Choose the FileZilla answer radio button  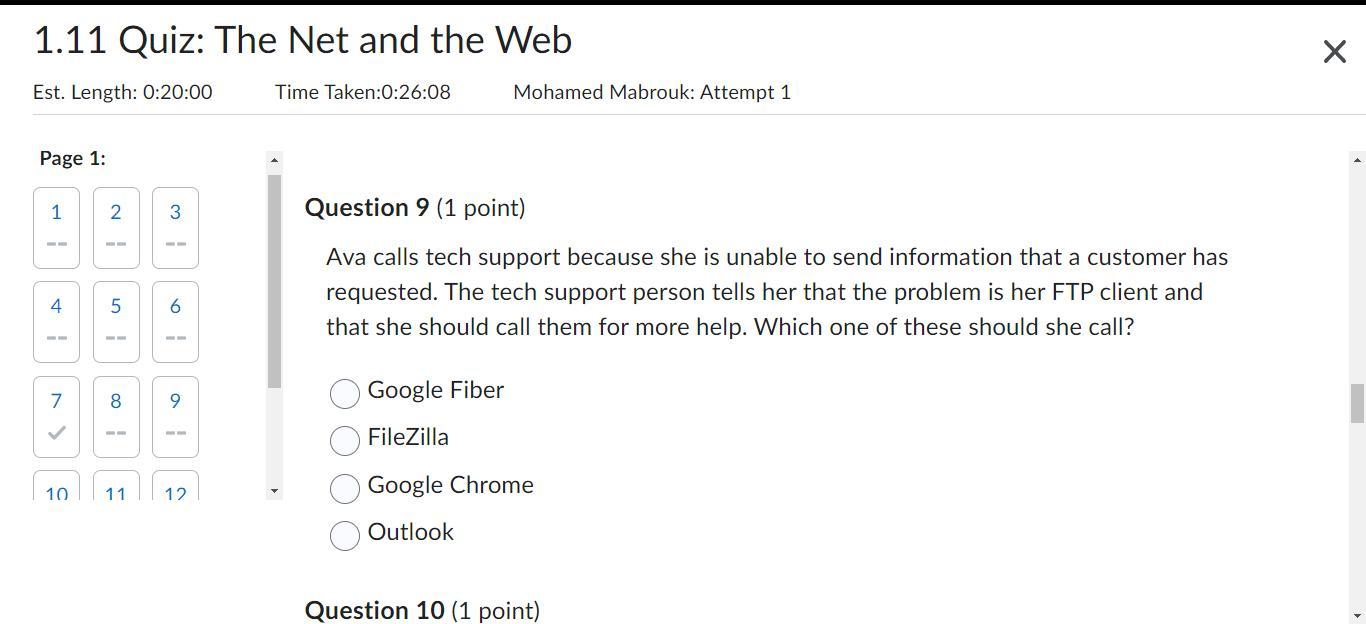345,440
